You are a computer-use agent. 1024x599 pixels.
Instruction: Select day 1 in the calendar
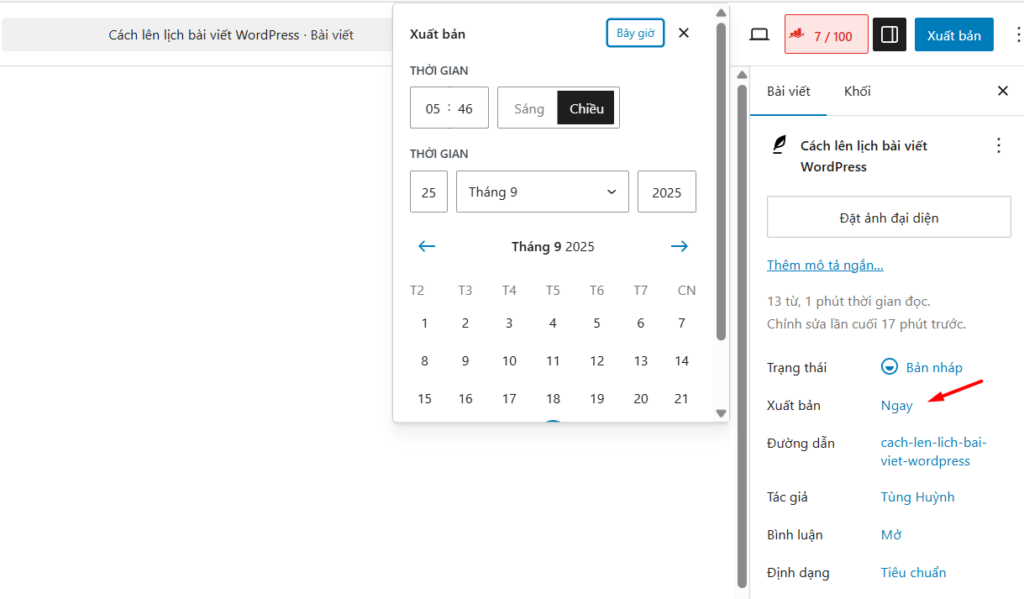(424, 323)
